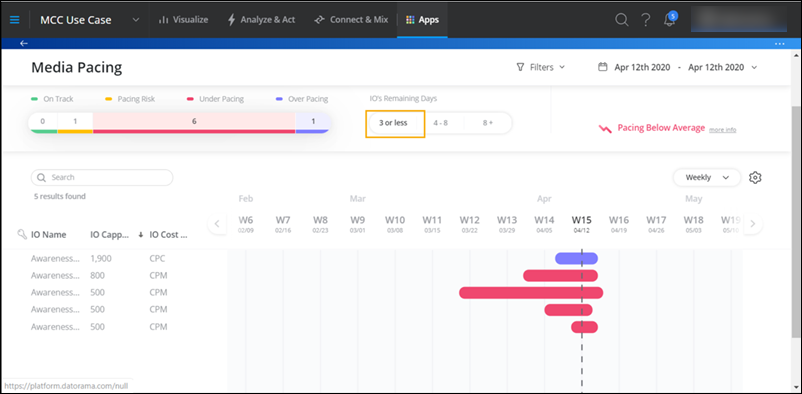This screenshot has width=802, height=394.
Task: Click the Apr 12th 2020 end date
Action: click(x=716, y=67)
